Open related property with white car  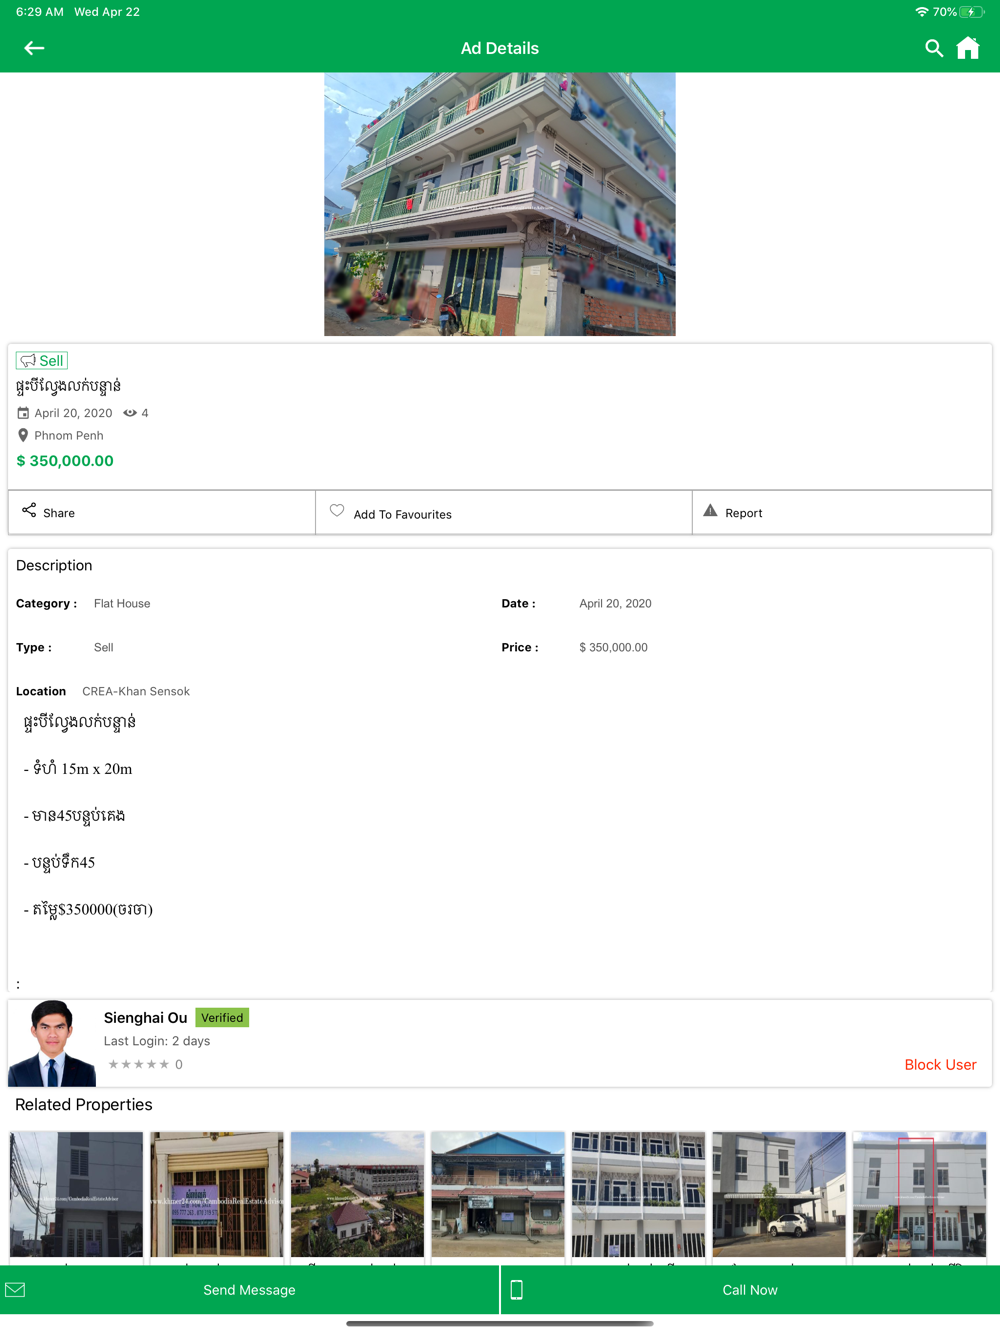(x=779, y=1195)
